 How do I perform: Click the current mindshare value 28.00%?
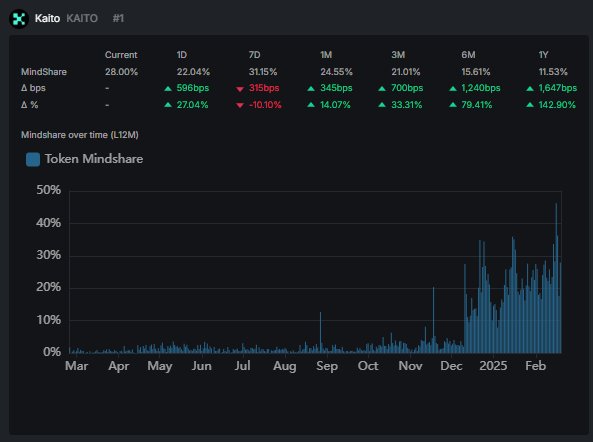pos(121,72)
